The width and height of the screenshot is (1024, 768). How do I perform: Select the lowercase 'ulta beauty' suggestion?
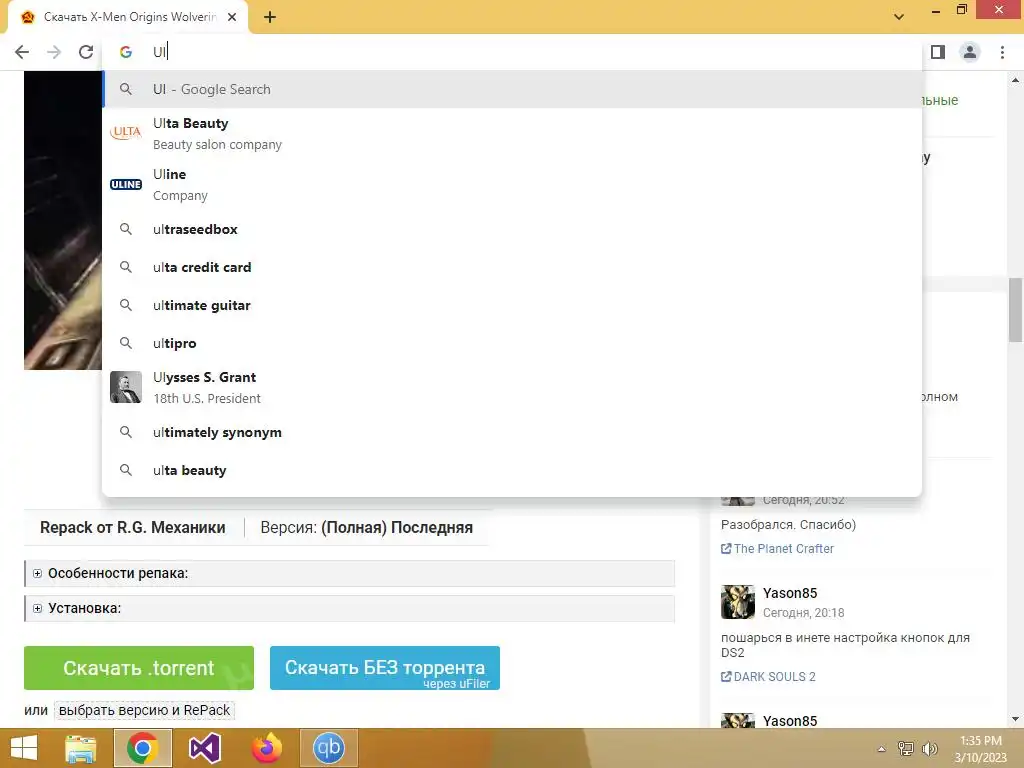(x=512, y=470)
